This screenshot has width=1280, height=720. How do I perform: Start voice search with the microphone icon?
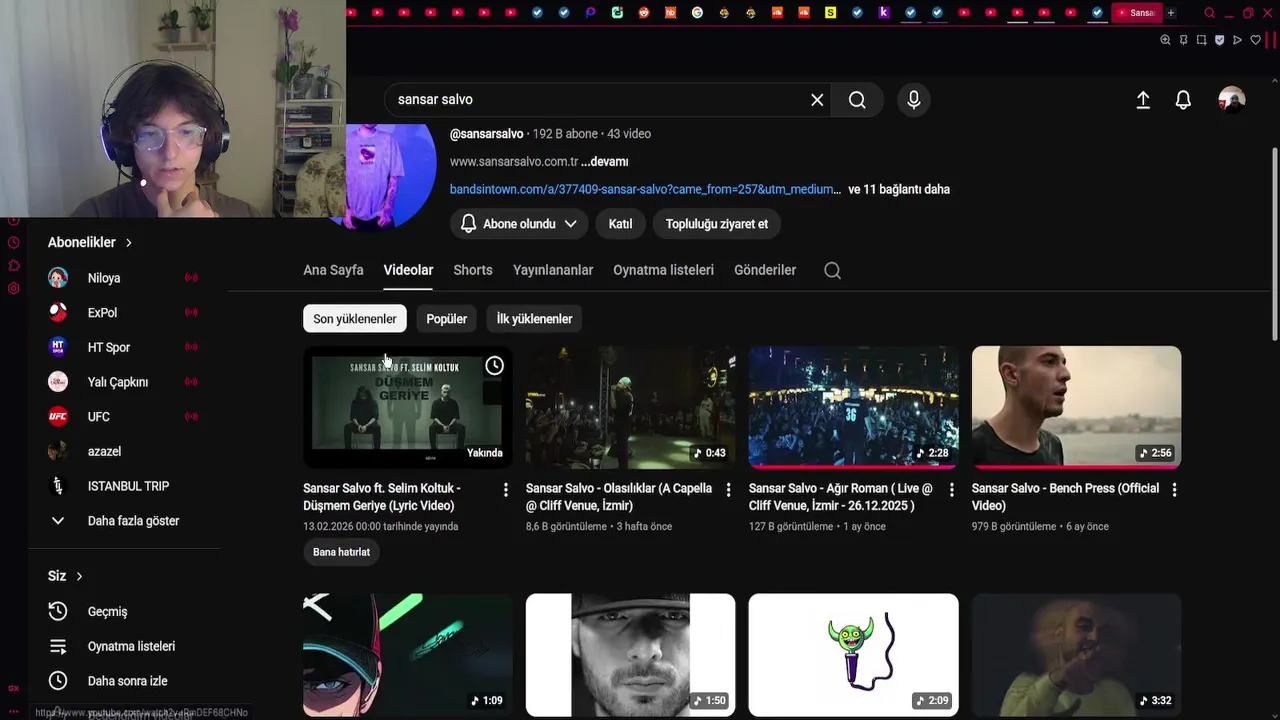click(913, 100)
